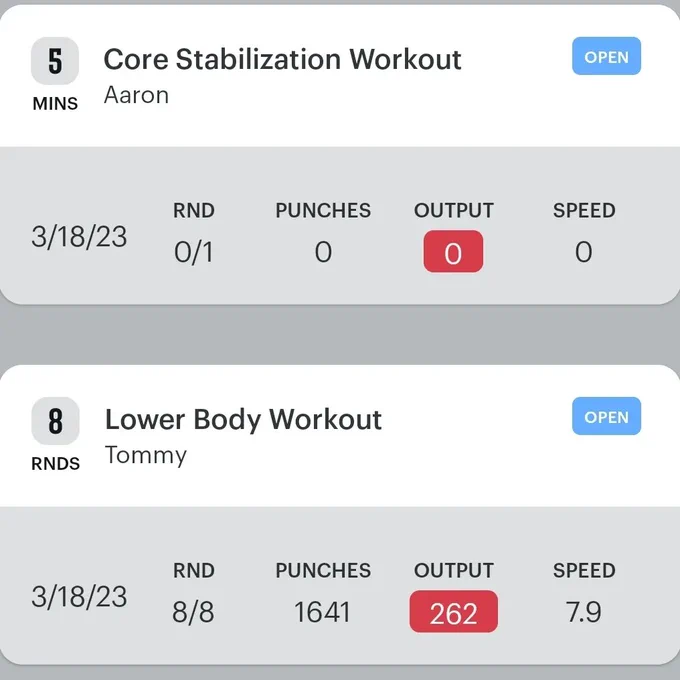
Task: Select the Core Stabilization Workout title
Action: tap(282, 59)
